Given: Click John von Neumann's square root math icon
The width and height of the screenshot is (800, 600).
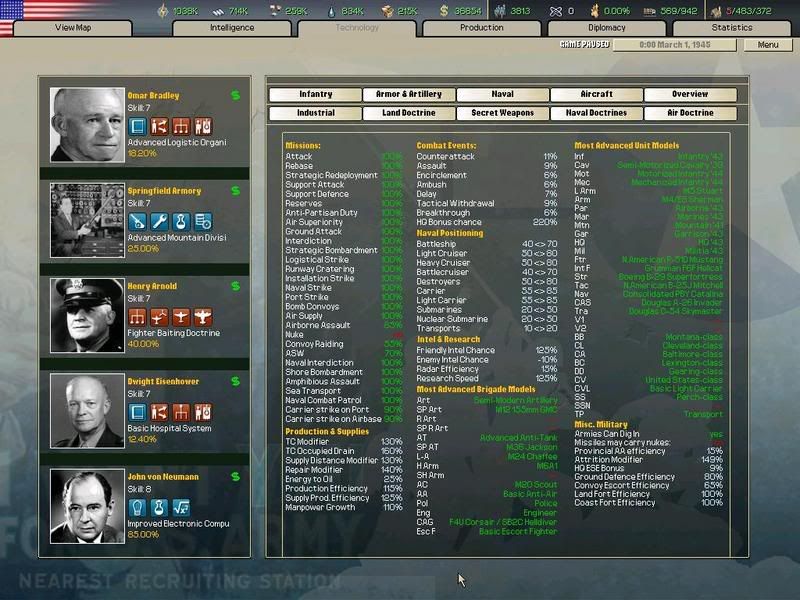Looking at the screenshot, I should pos(181,508).
